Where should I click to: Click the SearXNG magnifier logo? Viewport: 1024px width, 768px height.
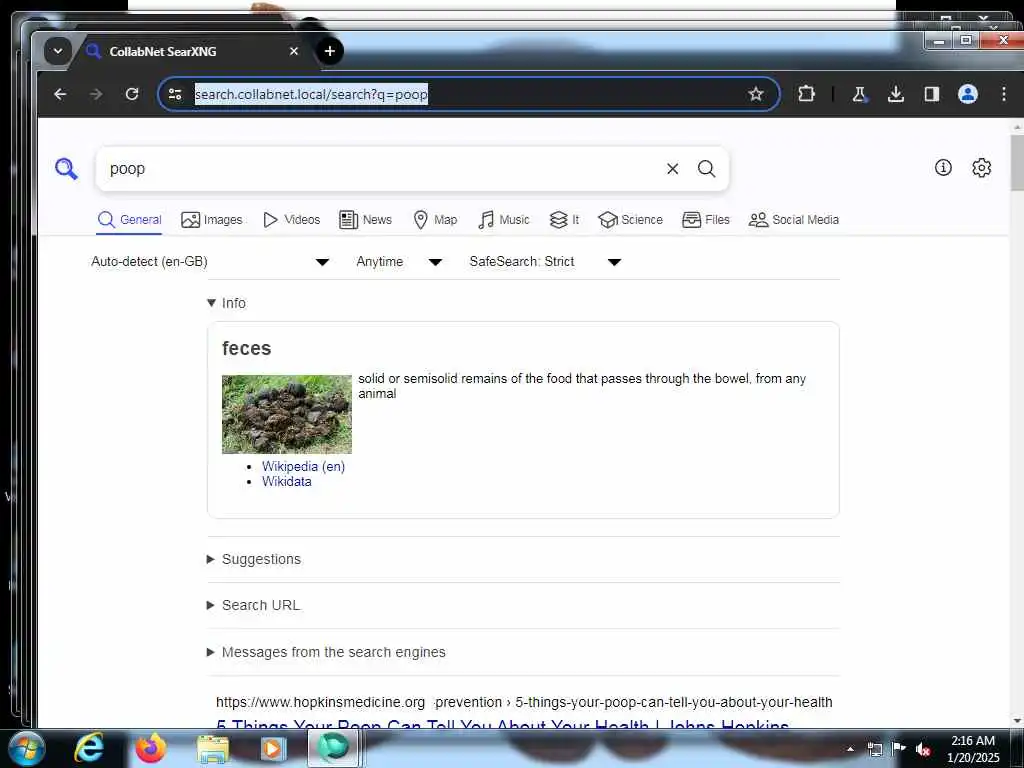click(66, 168)
